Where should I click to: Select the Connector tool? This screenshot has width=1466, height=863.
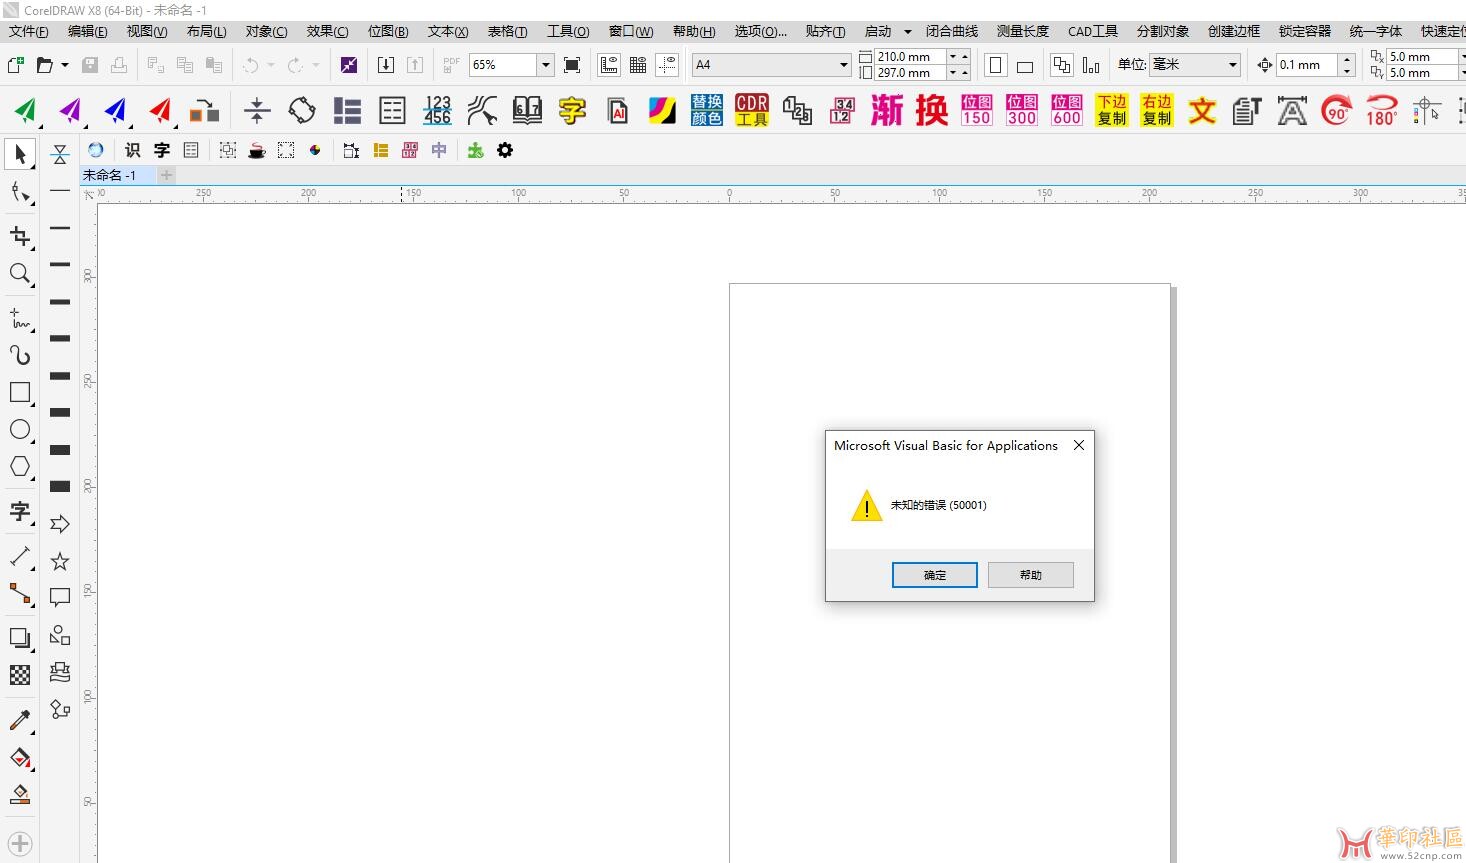pyautogui.click(x=20, y=594)
